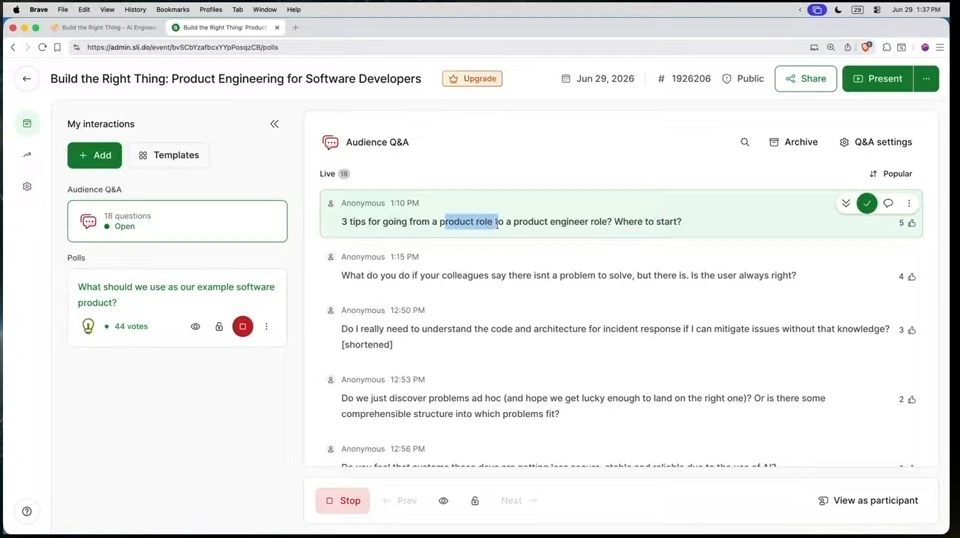Go to the Next interaction
960x538 pixels.
519,501
